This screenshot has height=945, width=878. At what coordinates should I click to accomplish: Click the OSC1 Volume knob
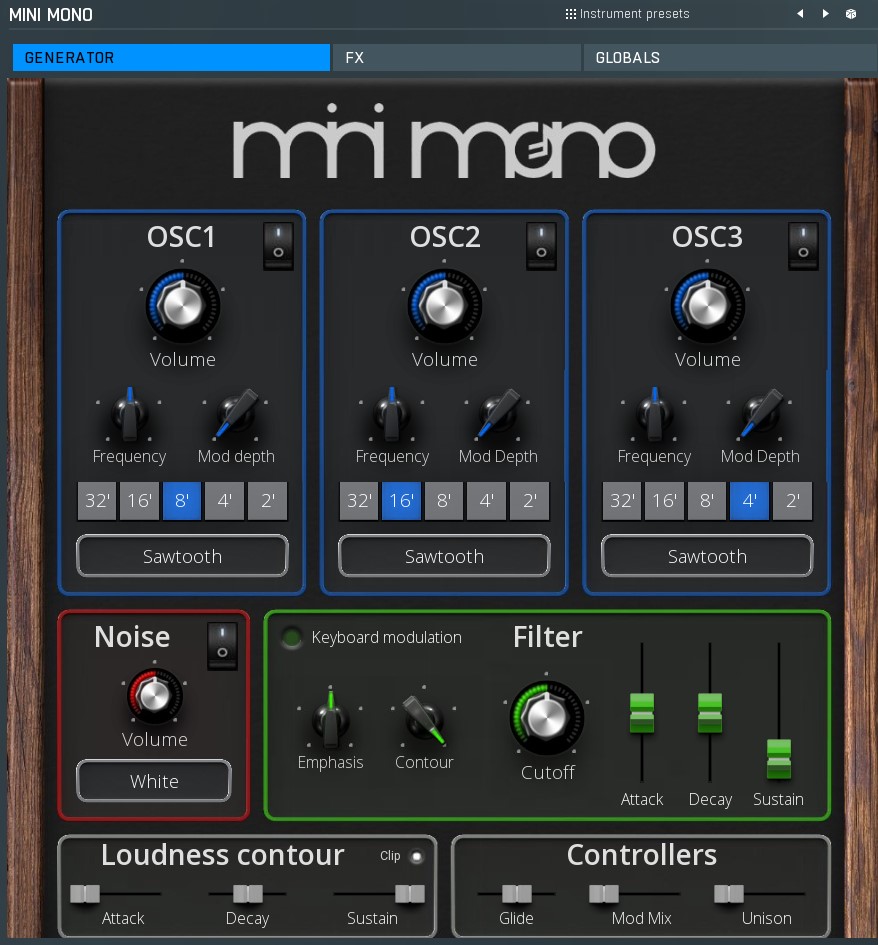pyautogui.click(x=183, y=306)
